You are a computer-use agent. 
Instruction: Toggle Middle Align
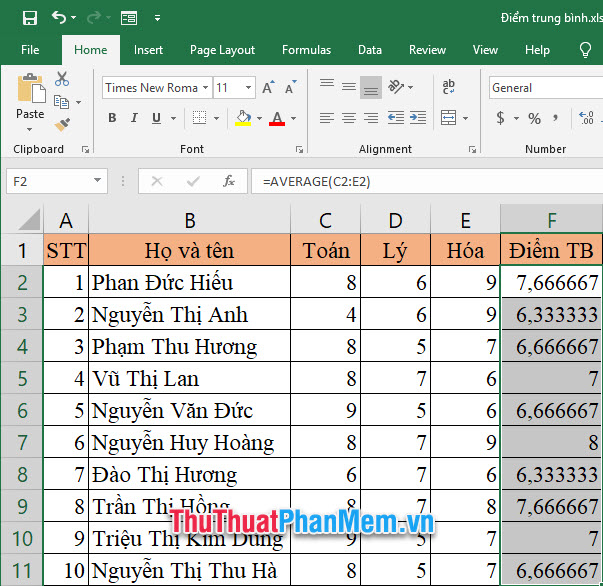[349, 88]
